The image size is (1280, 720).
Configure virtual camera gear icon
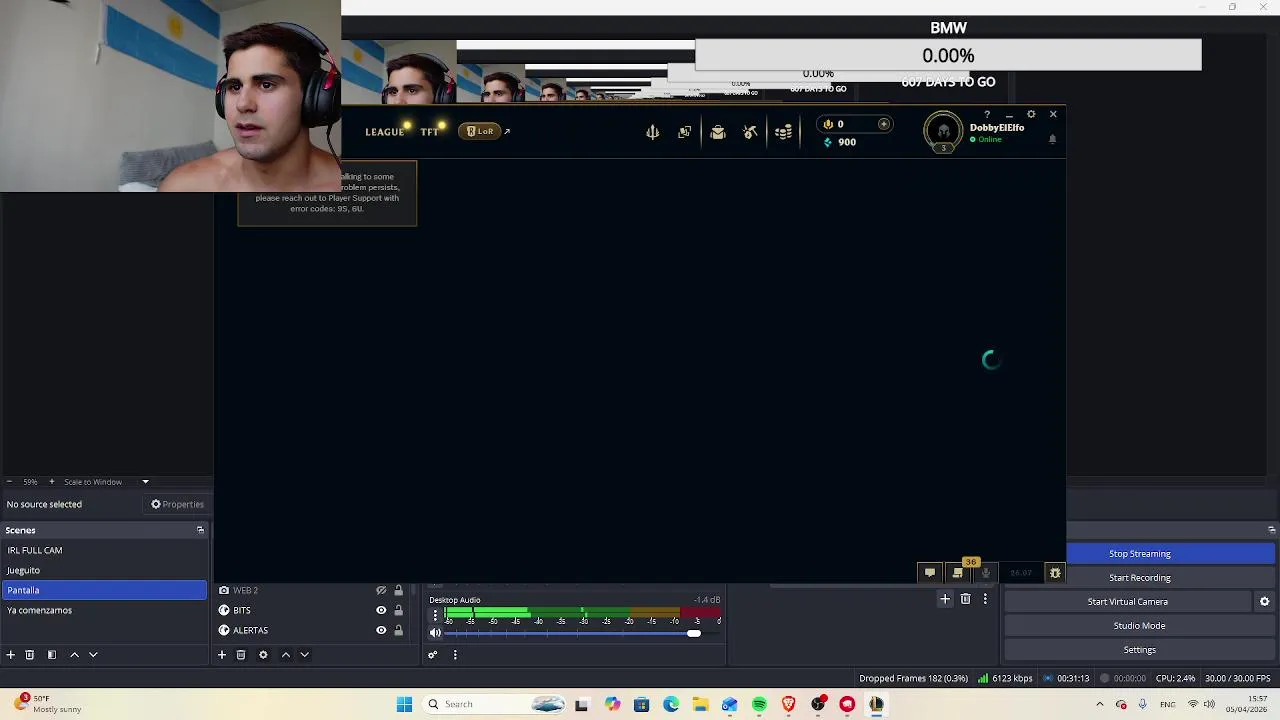[1264, 602]
